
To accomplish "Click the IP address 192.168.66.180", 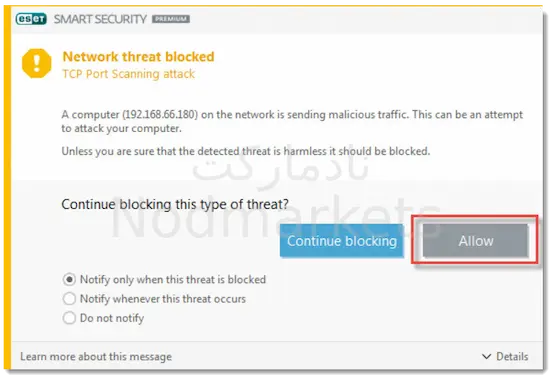I will coord(160,115).
